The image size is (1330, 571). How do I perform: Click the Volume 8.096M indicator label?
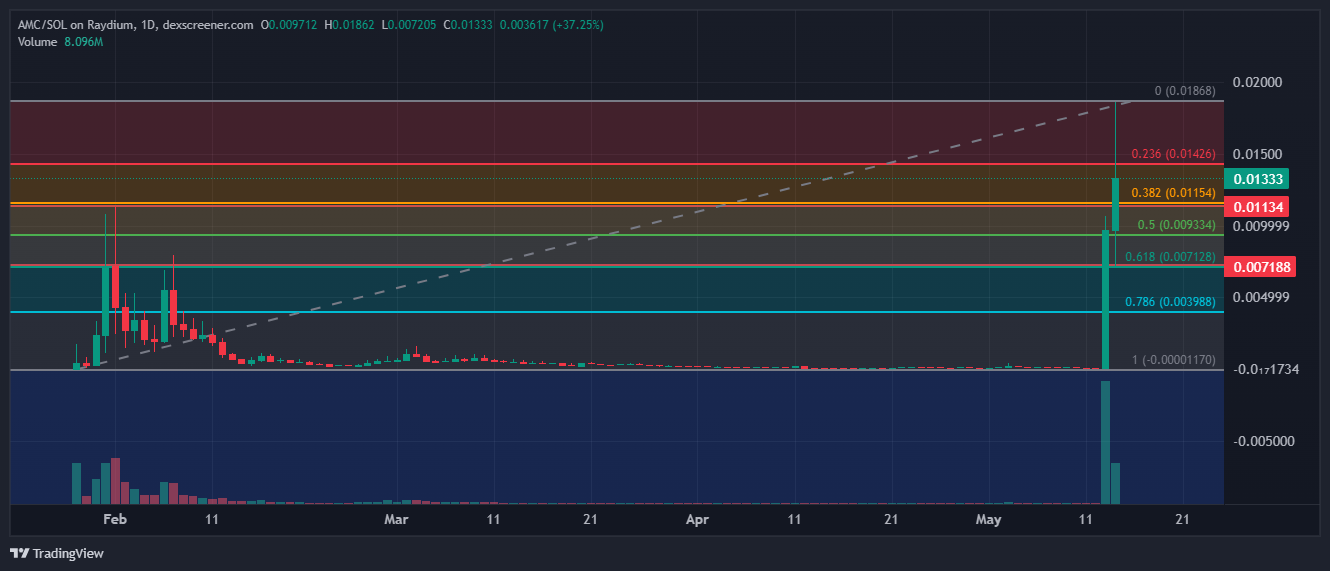tap(61, 42)
